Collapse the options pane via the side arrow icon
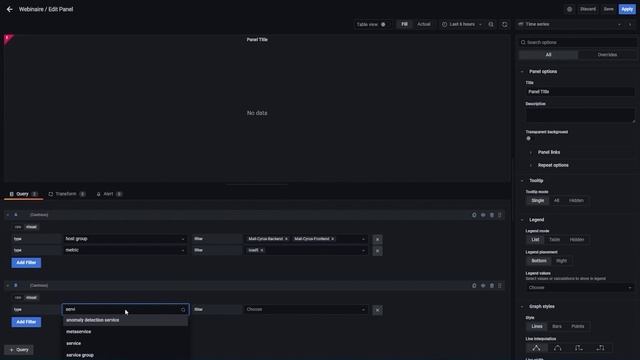 (630, 24)
